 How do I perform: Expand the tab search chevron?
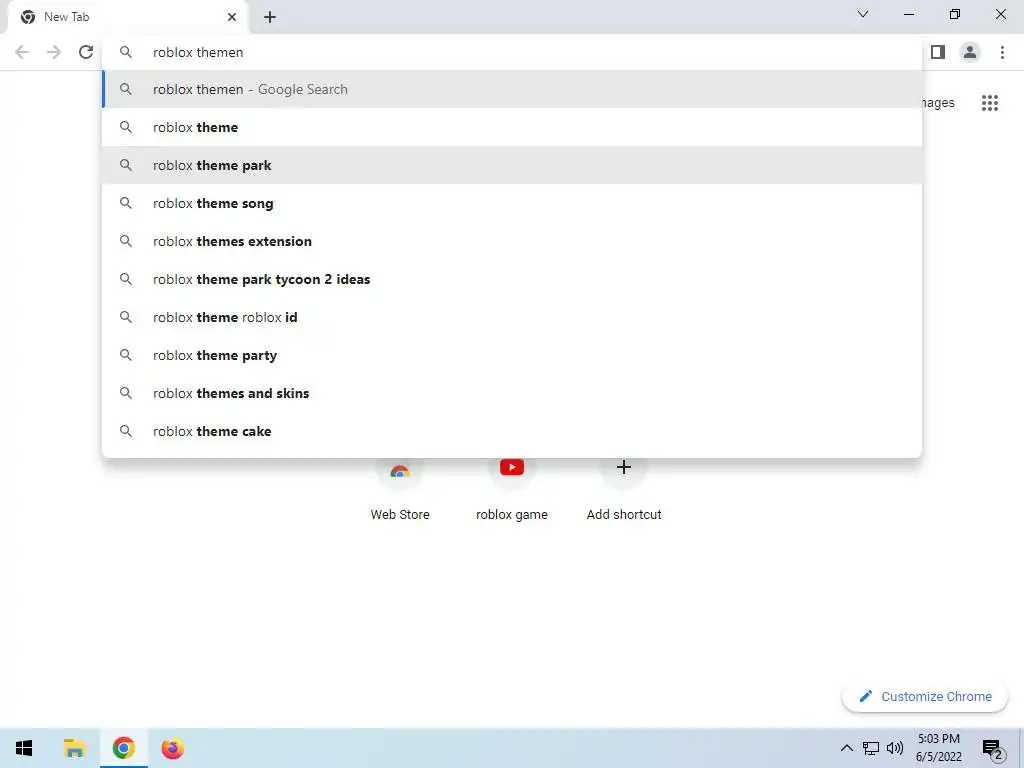tap(863, 14)
